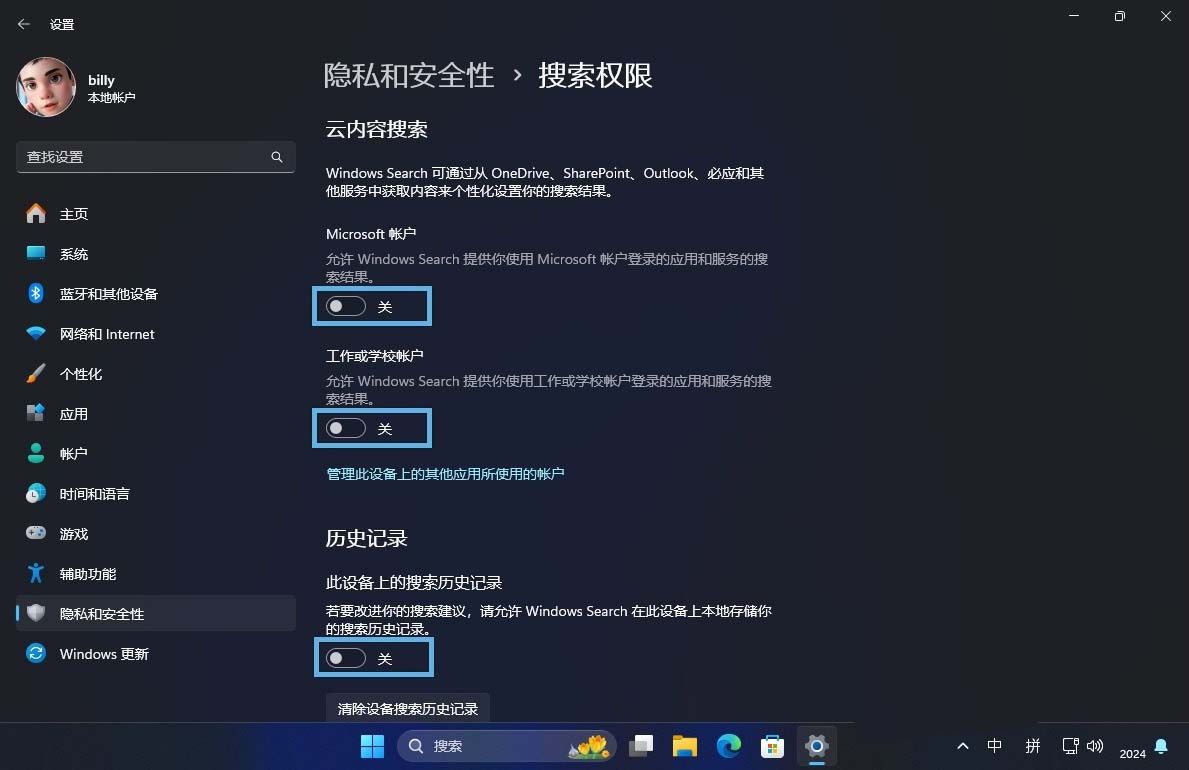Open 辅助功能 via its accessibility icon
The image size is (1189, 770).
pyautogui.click(x=36, y=574)
